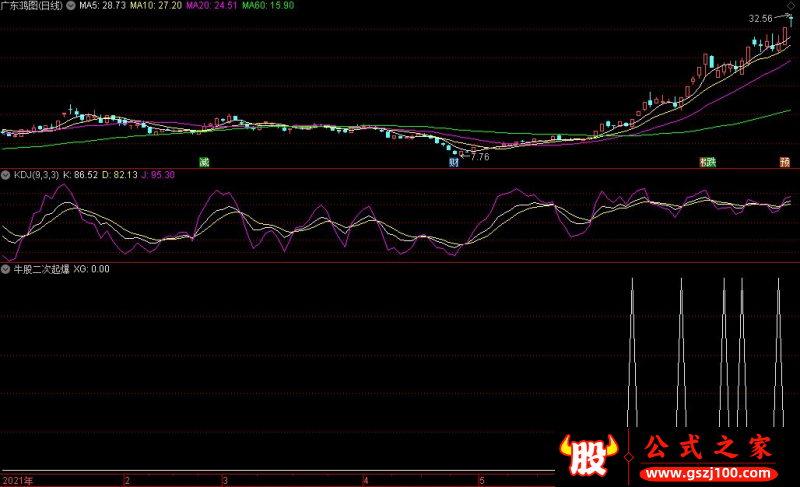Click the XG: 0.00 value
The width and height of the screenshot is (800, 487).
click(x=92, y=269)
